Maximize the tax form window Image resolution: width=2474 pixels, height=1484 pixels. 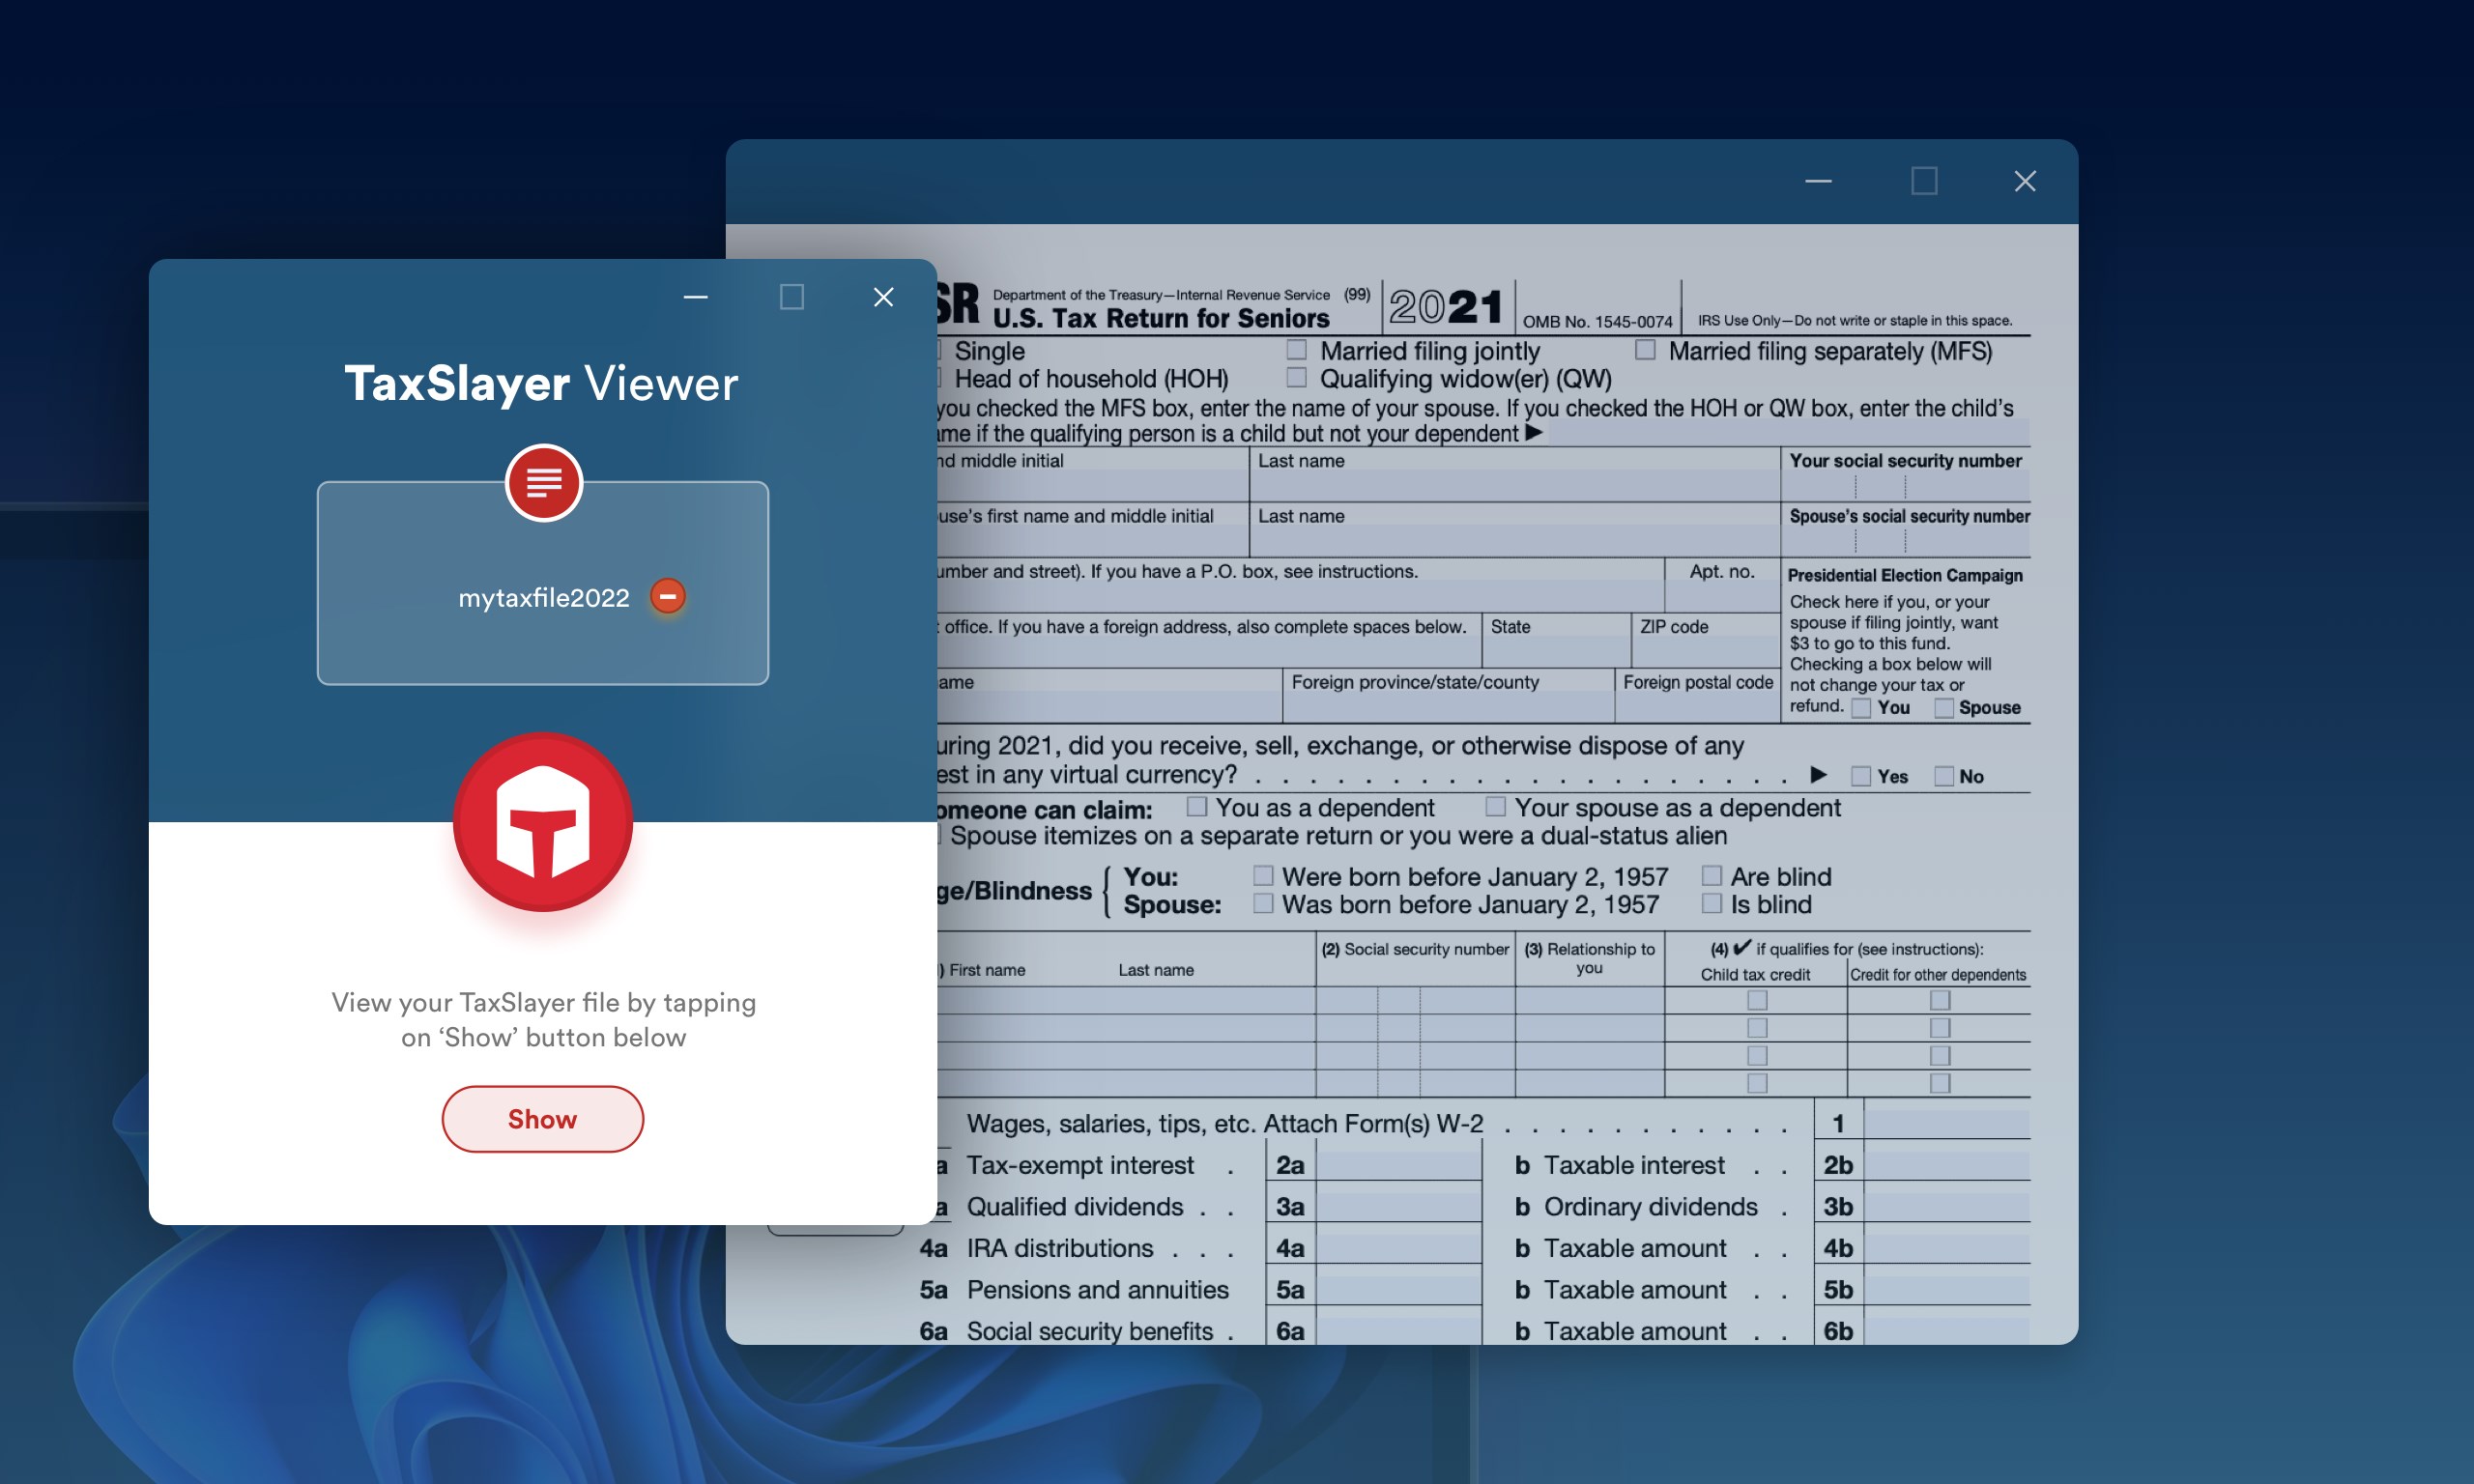coord(1924,181)
